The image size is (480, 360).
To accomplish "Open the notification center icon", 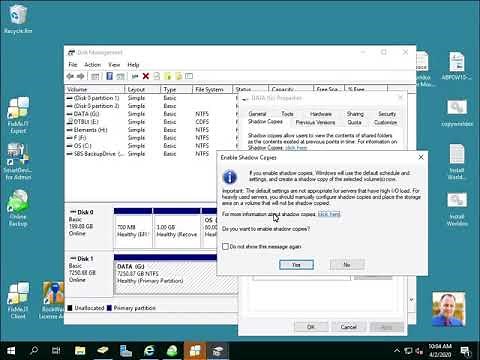I will (x=465, y=351).
